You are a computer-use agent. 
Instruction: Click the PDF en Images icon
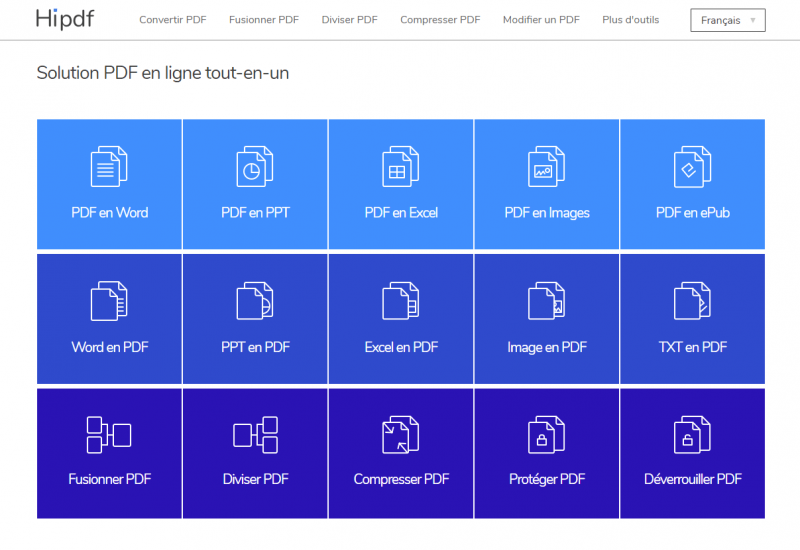547,166
